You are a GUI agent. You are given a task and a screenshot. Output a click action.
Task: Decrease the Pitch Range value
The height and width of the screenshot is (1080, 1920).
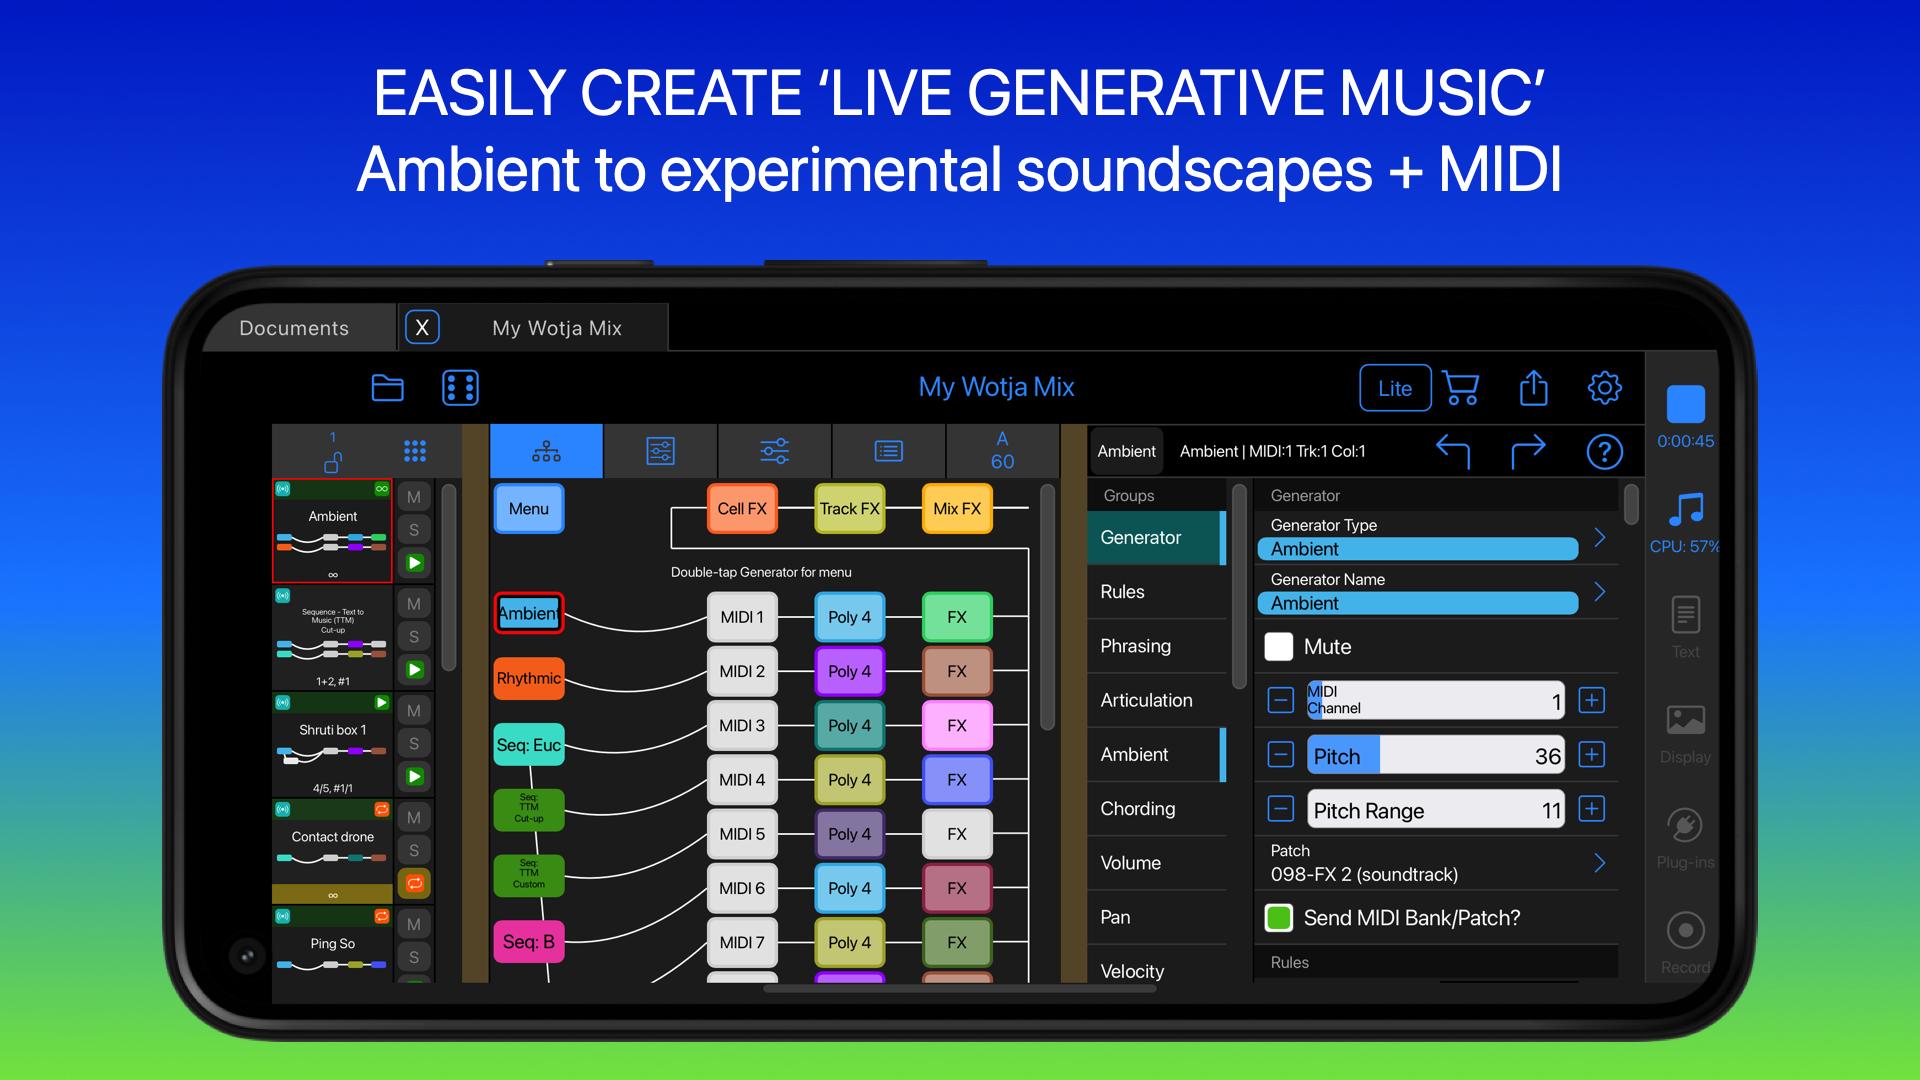pyautogui.click(x=1280, y=808)
